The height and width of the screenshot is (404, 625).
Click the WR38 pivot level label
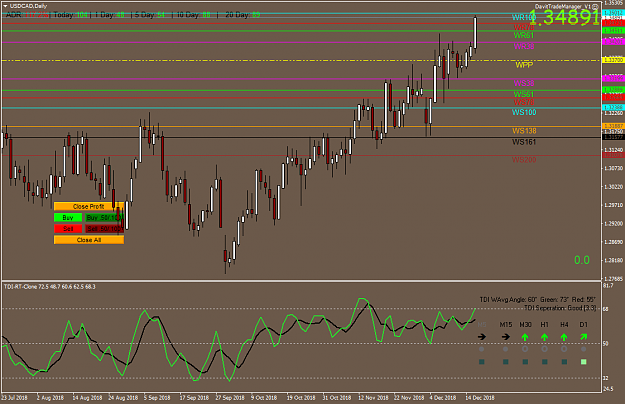(x=524, y=46)
